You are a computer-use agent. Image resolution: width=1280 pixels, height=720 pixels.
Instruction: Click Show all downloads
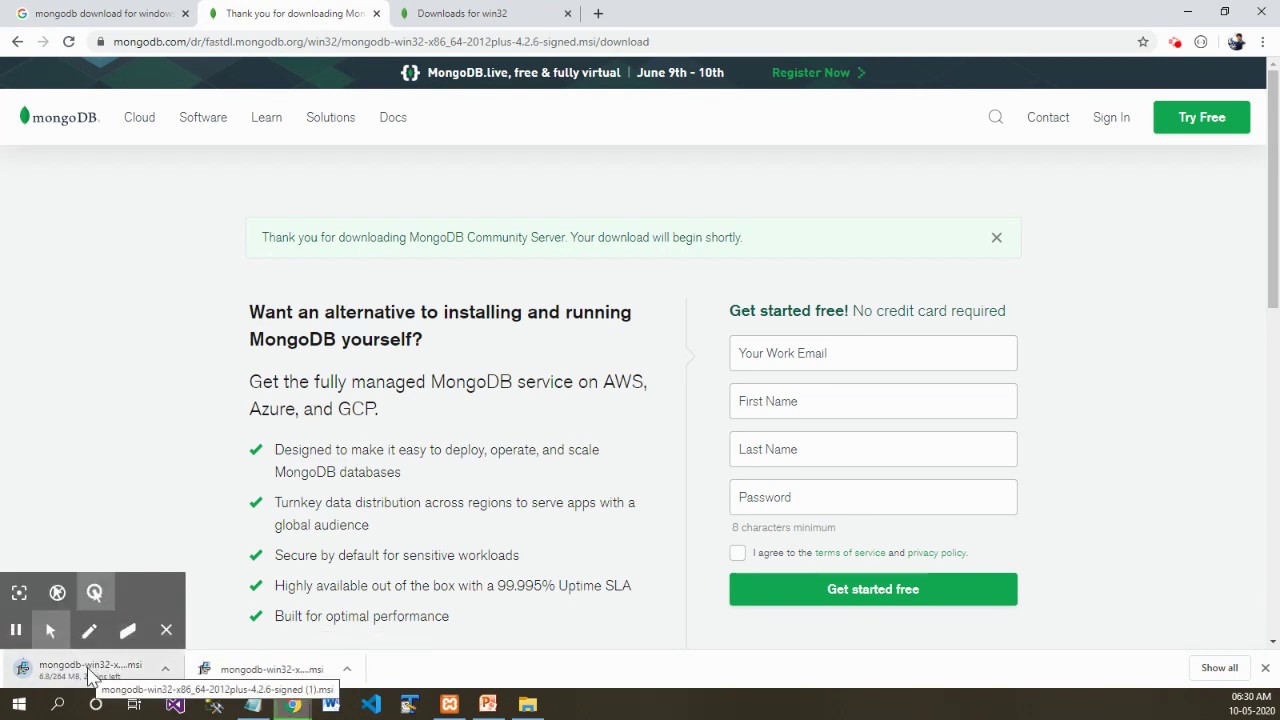pos(1219,668)
